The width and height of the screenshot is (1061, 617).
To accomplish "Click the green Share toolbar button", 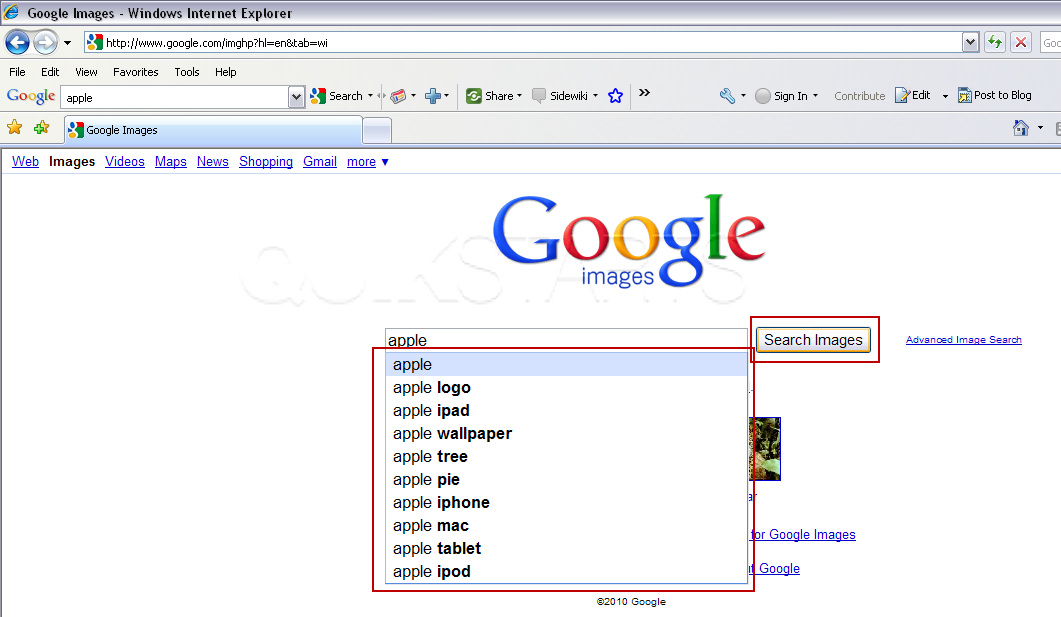I will point(489,96).
